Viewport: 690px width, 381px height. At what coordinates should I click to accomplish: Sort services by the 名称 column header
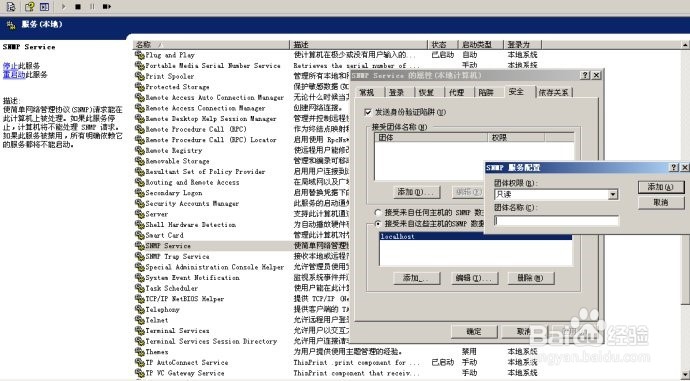(x=211, y=44)
